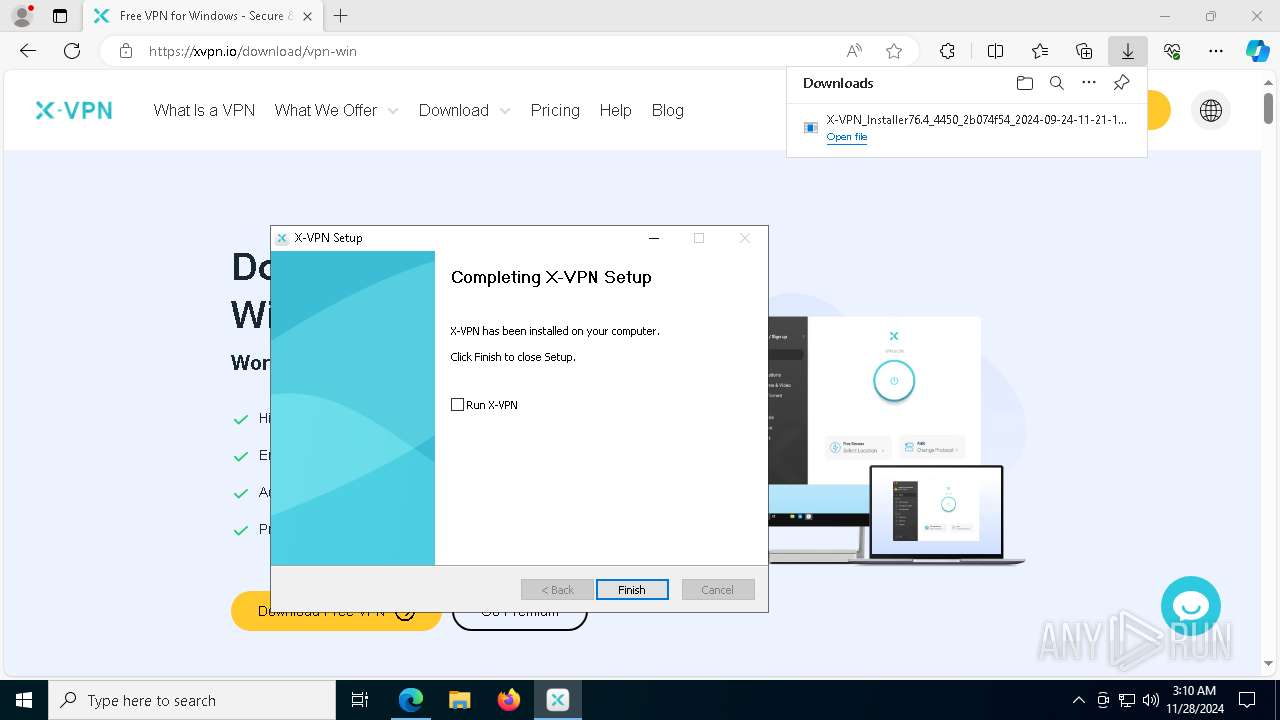Click the address bar URL field
The height and width of the screenshot is (720, 1280).
(490, 51)
